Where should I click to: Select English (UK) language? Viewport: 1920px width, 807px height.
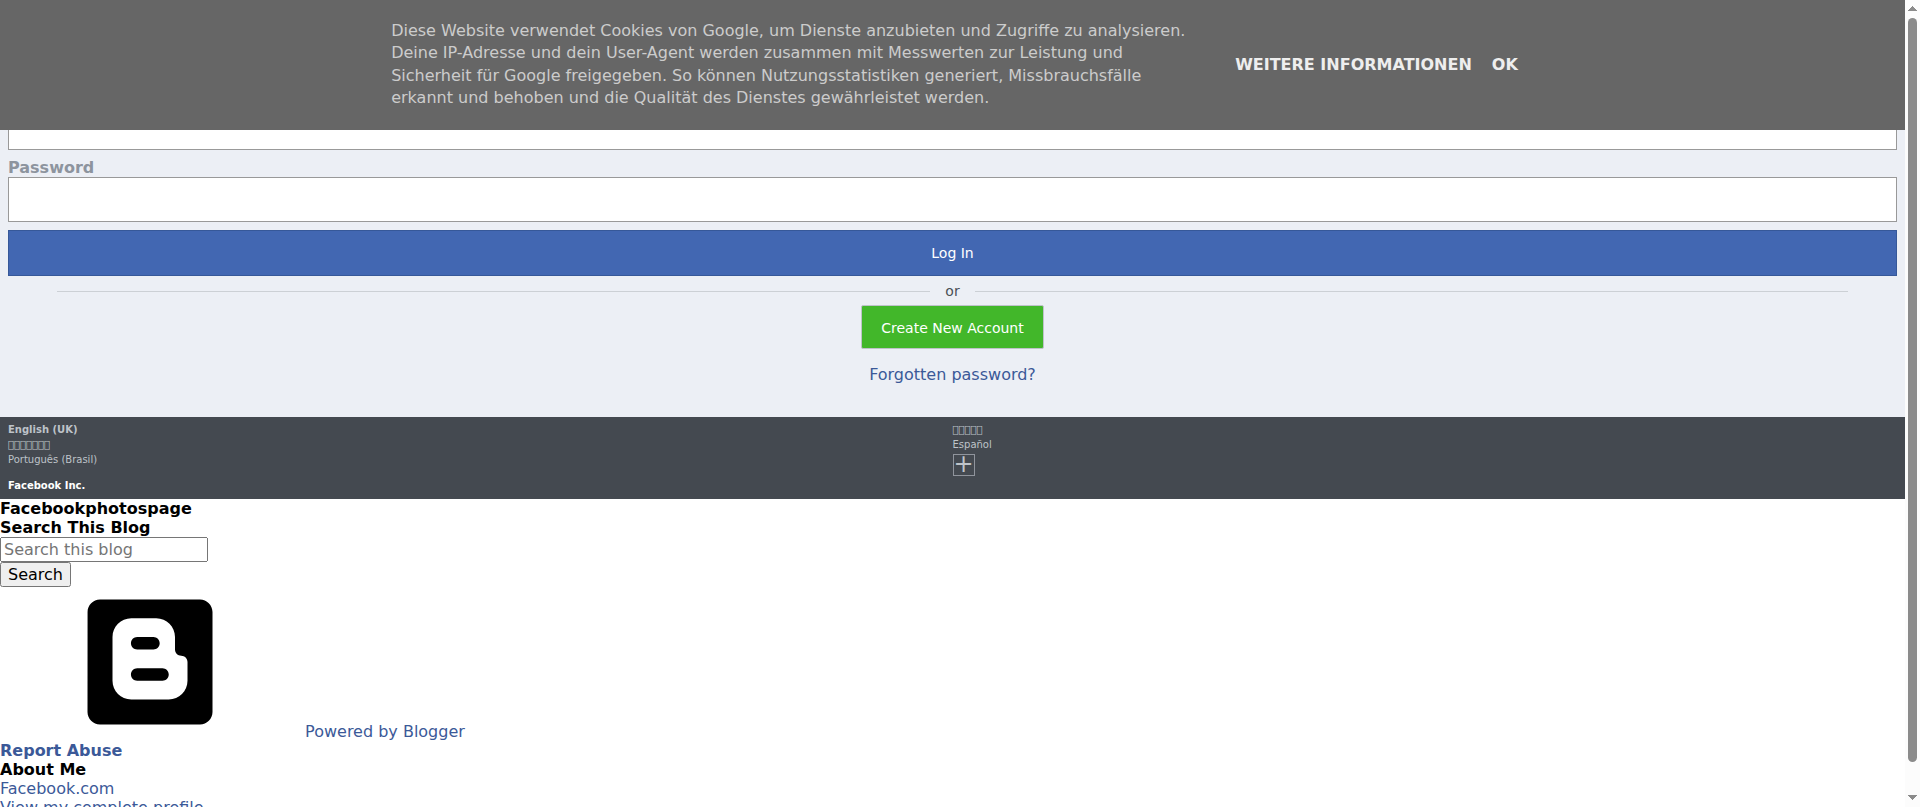click(43, 429)
